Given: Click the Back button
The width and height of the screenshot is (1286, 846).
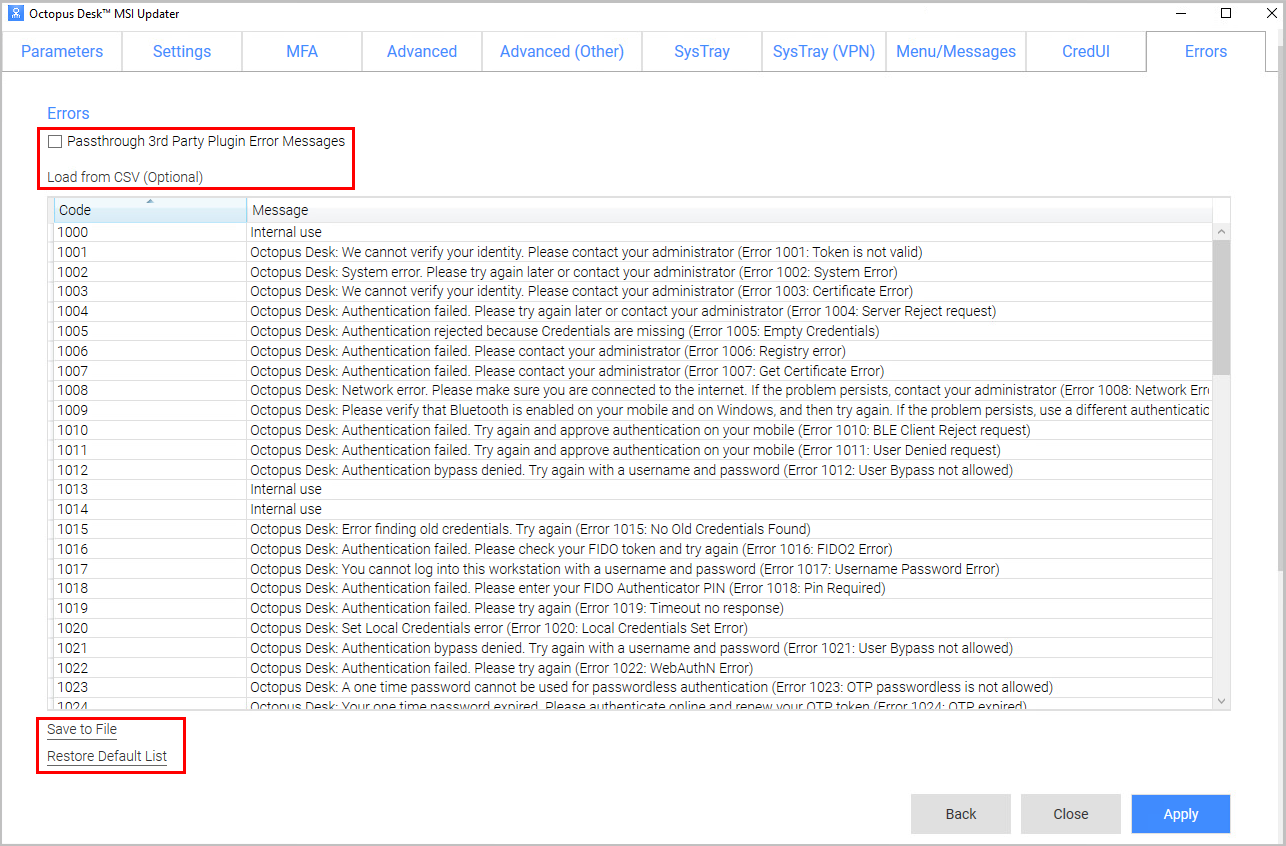Looking at the screenshot, I should coord(961,814).
